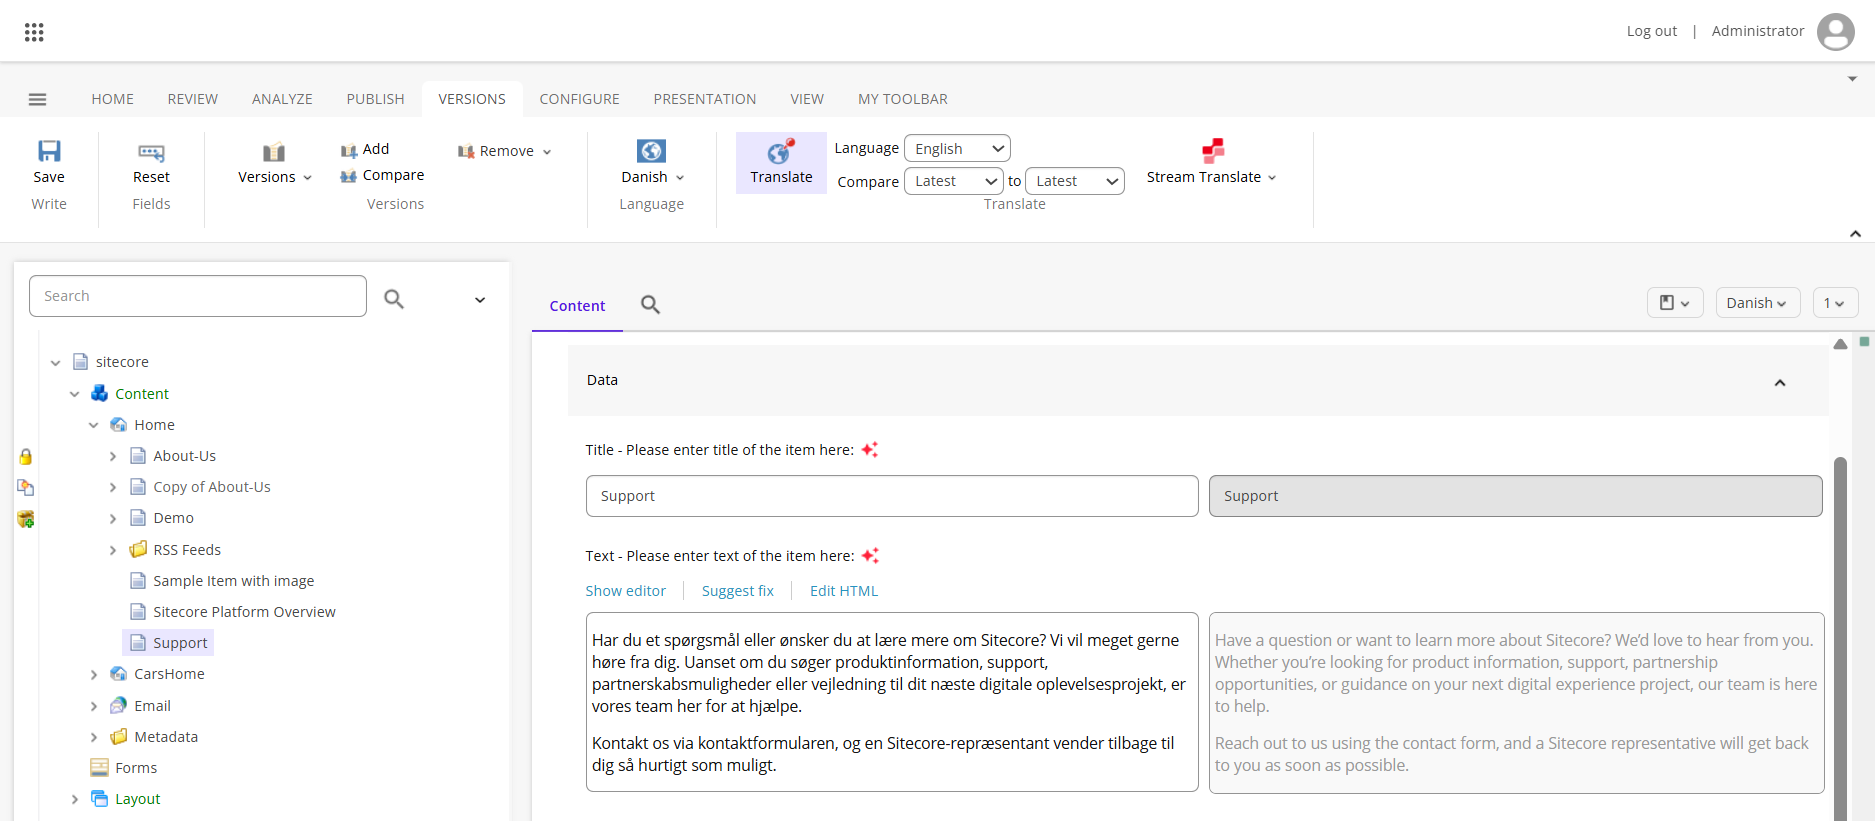Expand the CarsHome tree node
1875x821 pixels.
point(94,674)
